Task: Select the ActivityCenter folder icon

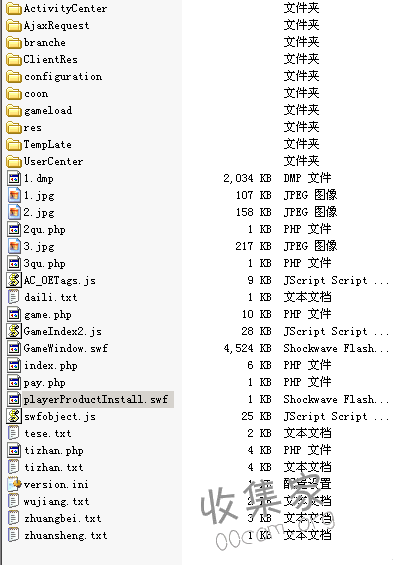Action: coord(14,9)
